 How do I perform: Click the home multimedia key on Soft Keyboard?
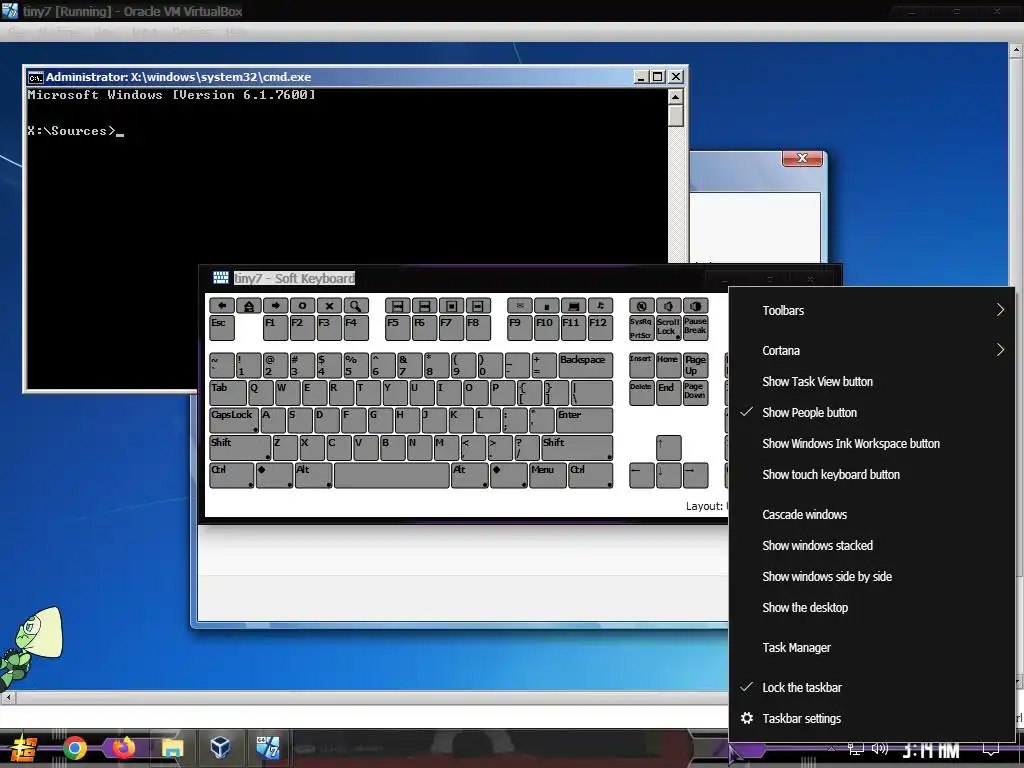coord(249,305)
